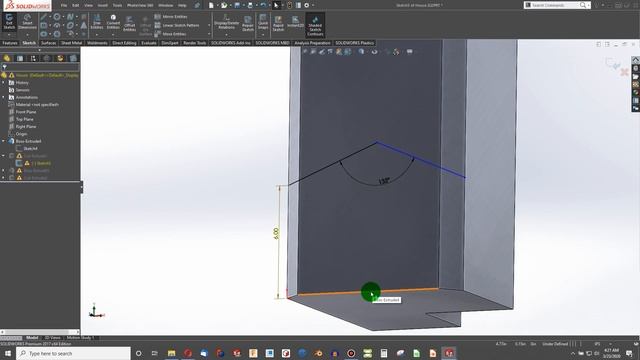Select the Move Entities tool
The image size is (640, 360).
(171, 34)
